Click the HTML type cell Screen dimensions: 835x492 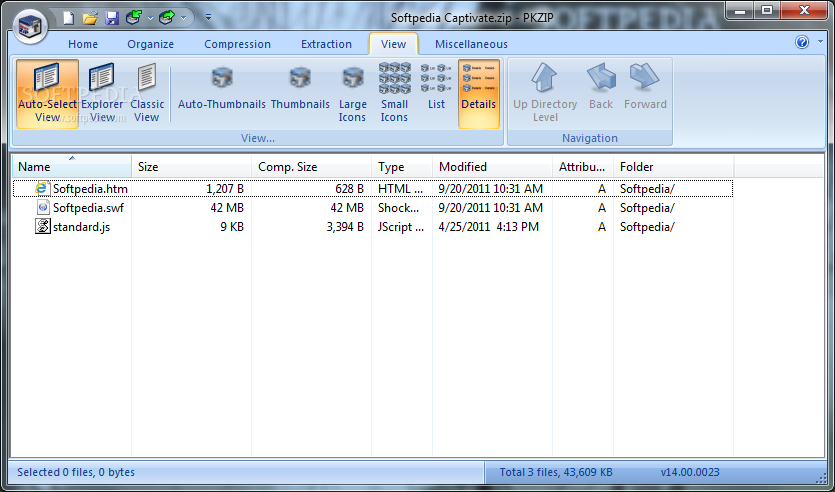(x=400, y=188)
